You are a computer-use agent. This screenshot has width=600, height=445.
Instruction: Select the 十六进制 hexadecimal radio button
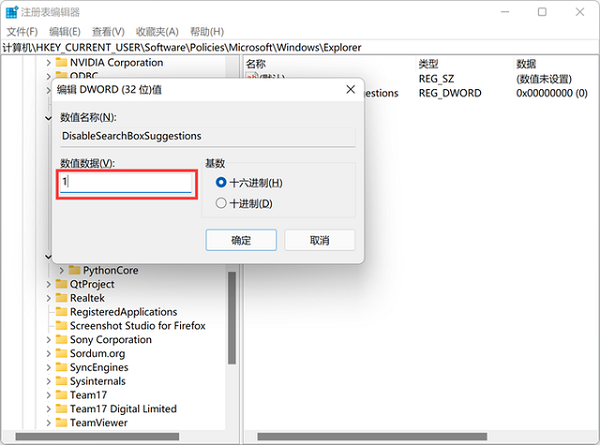[x=221, y=183]
